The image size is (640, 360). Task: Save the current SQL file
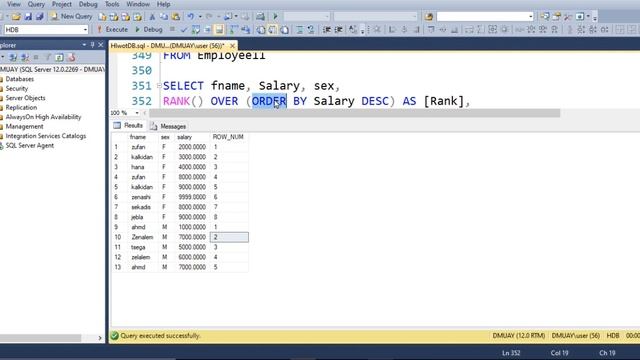[28, 17]
